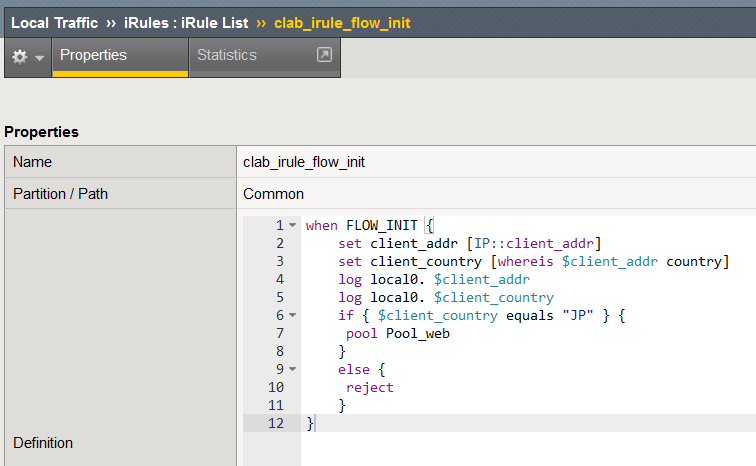Click the 'log local0. $client_addr' line

click(x=434, y=279)
